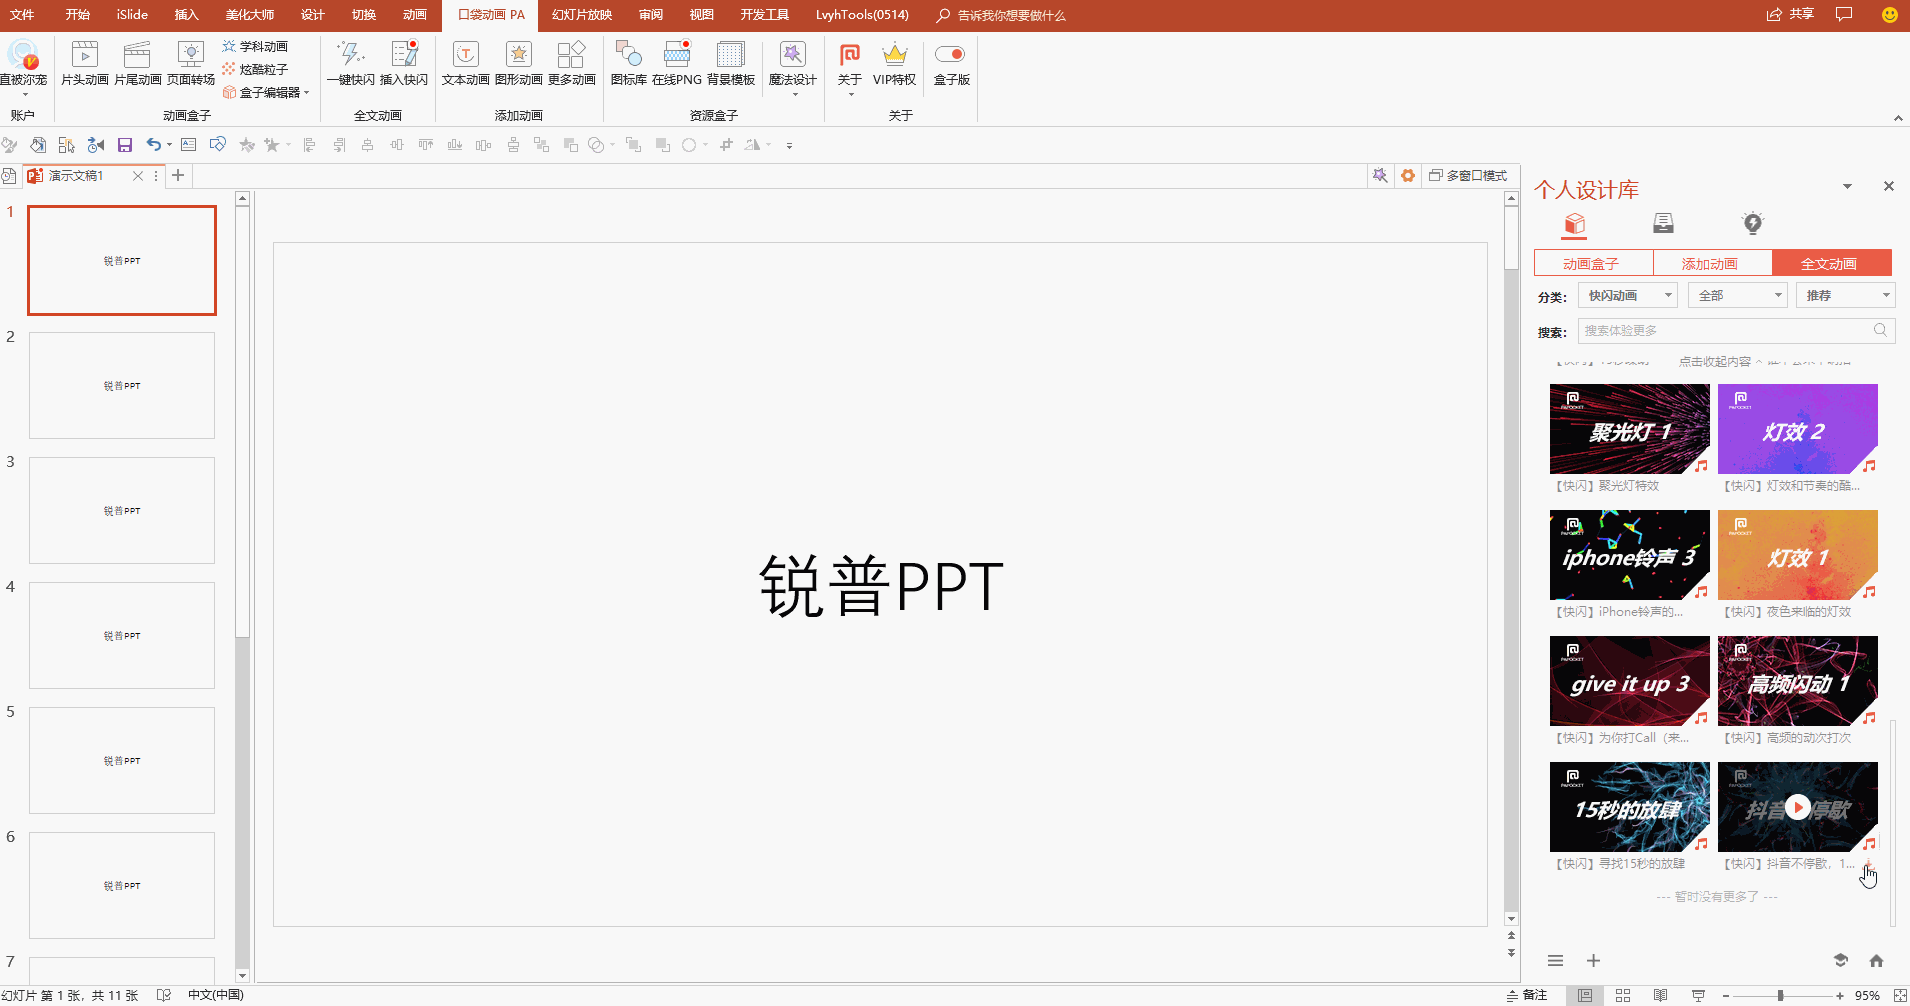Click the VIP特权 crown icon
This screenshot has width=1910, height=1006.
[x=894, y=63]
